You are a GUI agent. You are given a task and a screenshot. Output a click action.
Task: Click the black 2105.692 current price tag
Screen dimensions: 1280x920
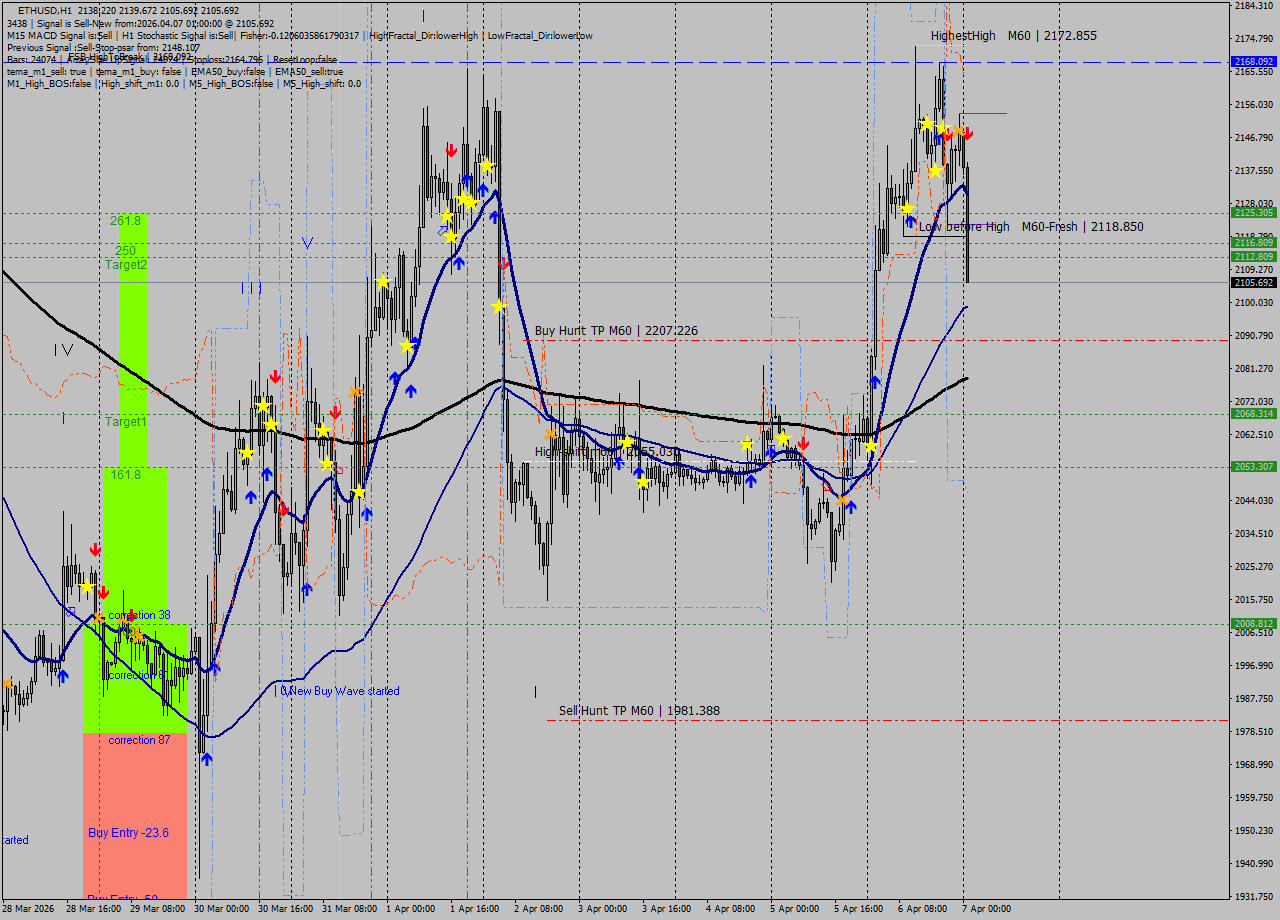coord(1252,282)
